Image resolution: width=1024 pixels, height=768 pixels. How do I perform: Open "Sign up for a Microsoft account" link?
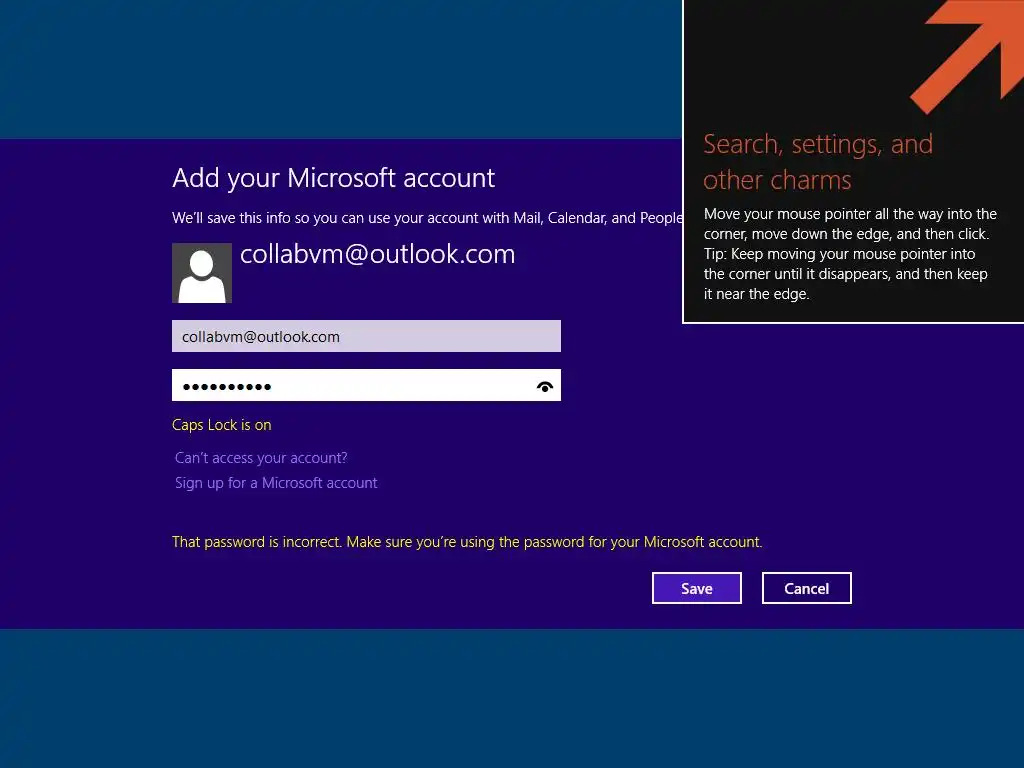(276, 483)
